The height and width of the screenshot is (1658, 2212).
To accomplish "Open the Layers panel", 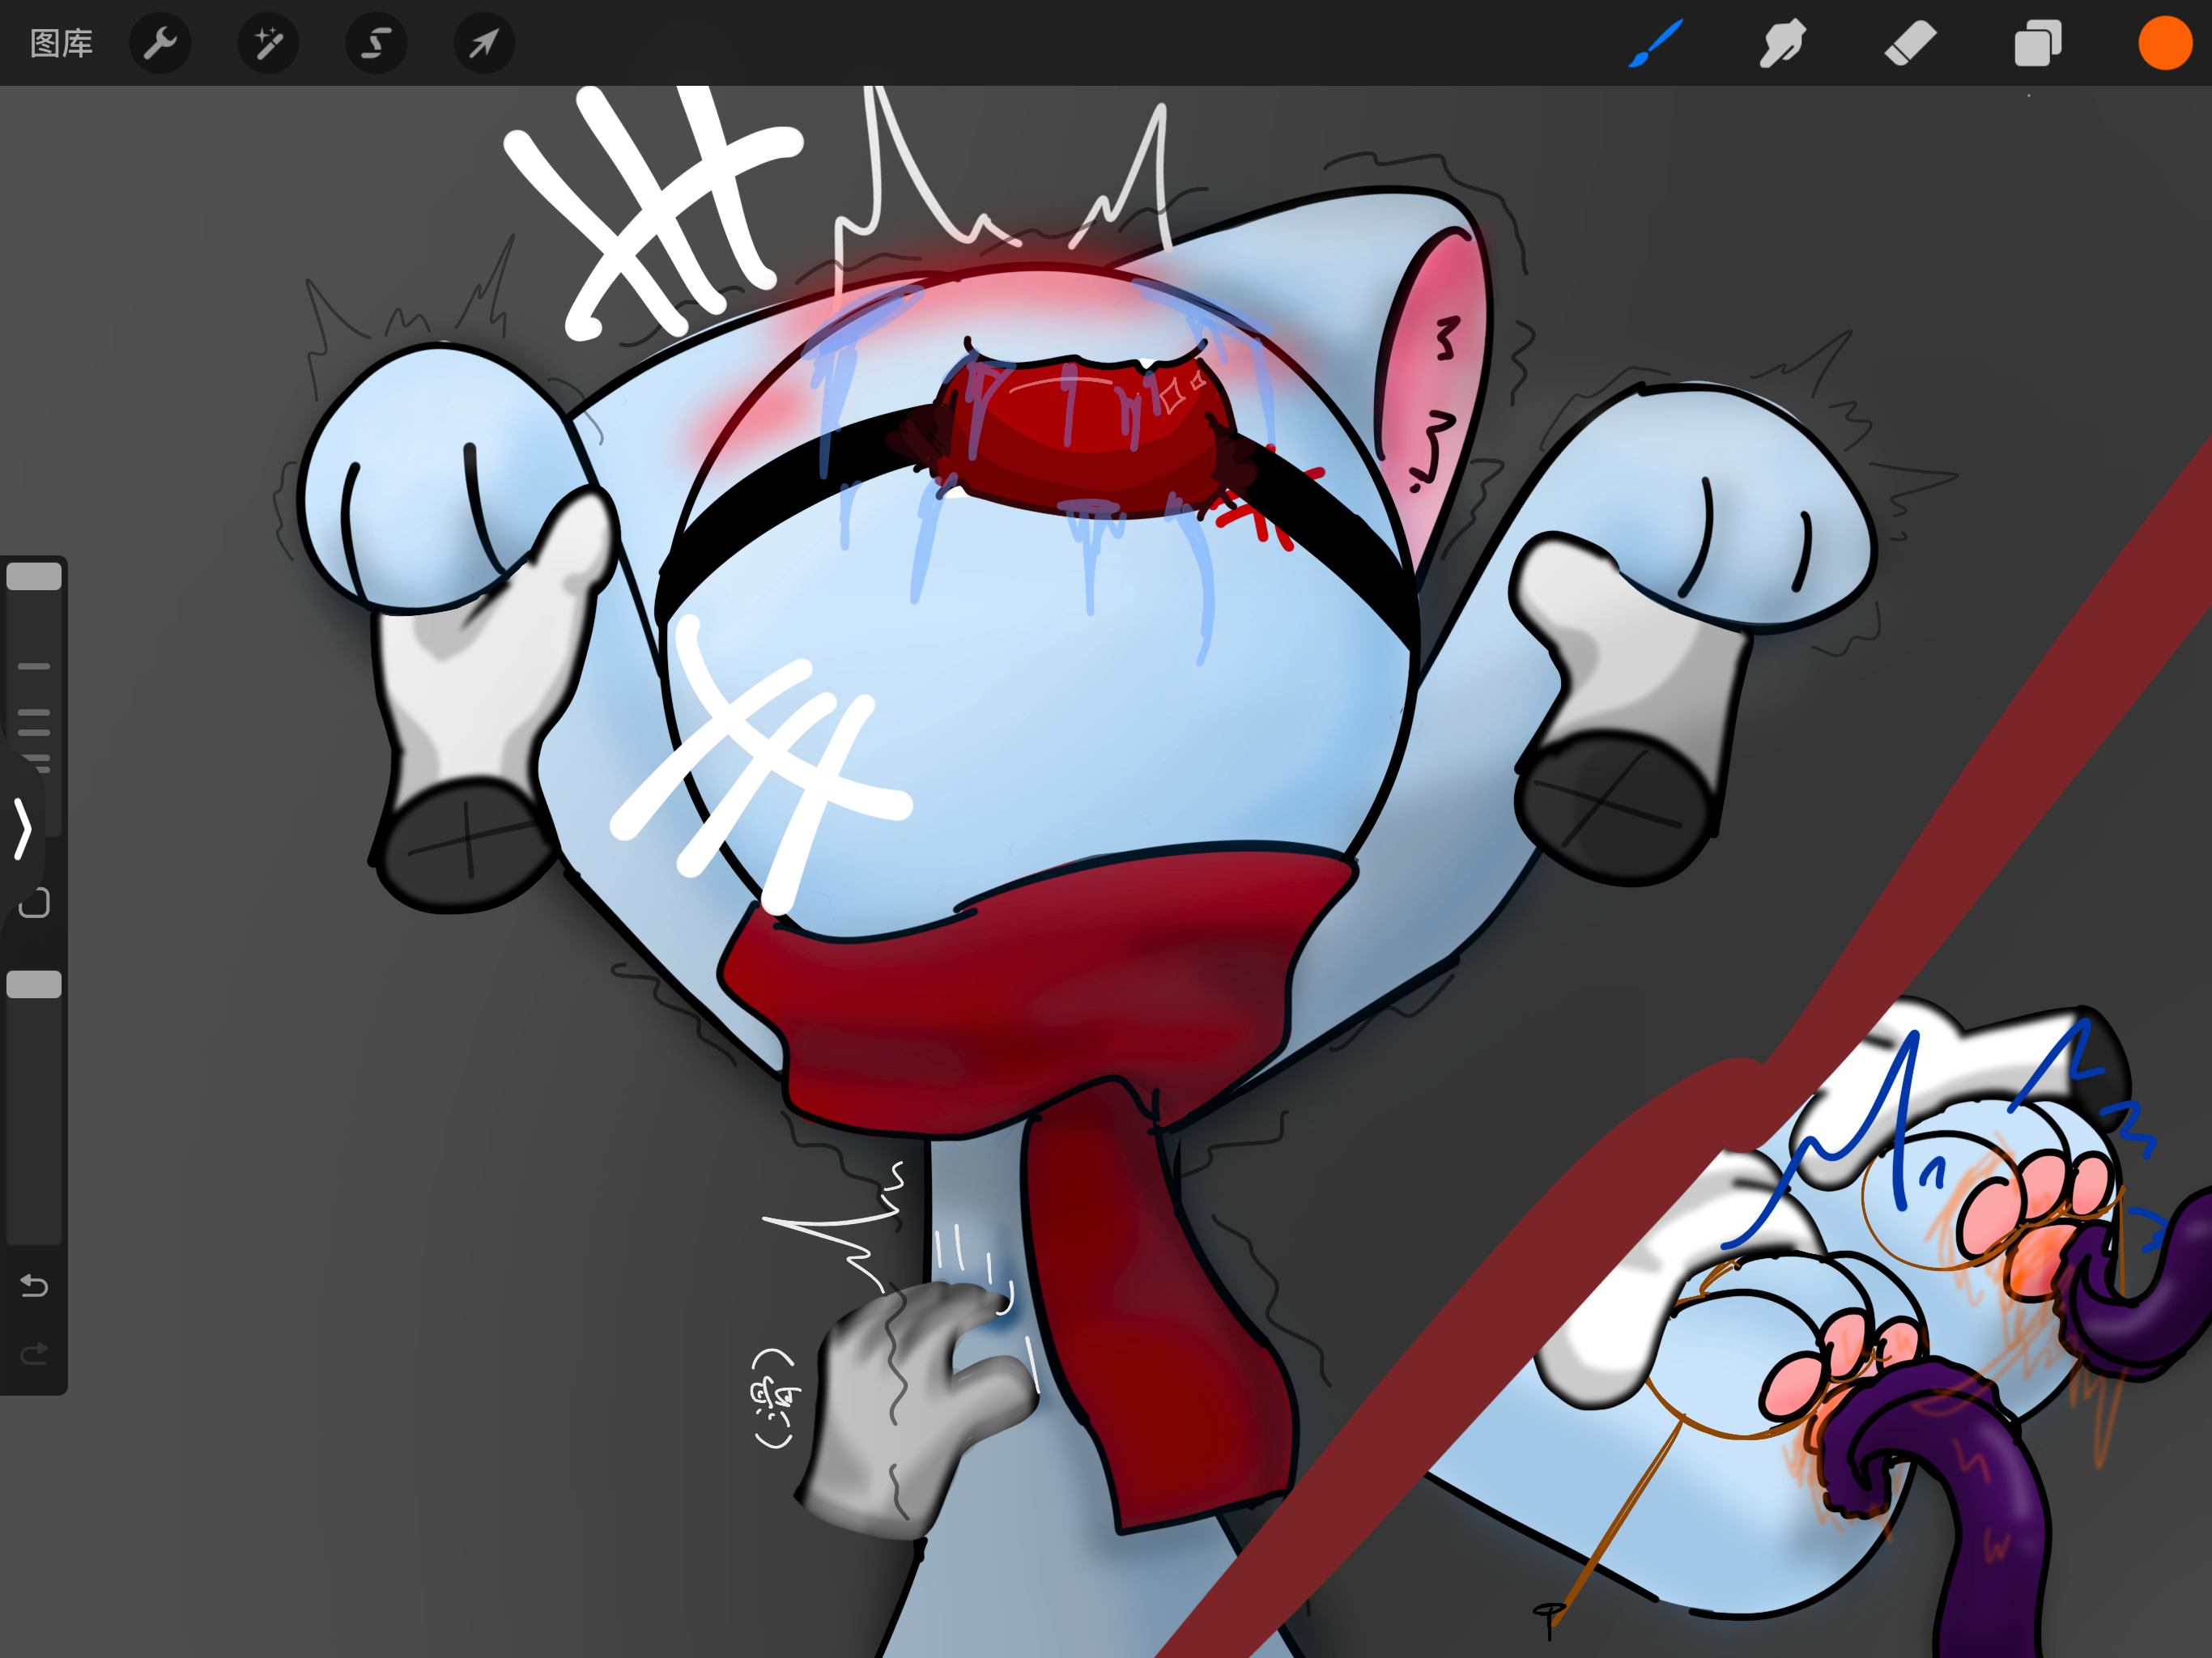I will click(x=2037, y=44).
